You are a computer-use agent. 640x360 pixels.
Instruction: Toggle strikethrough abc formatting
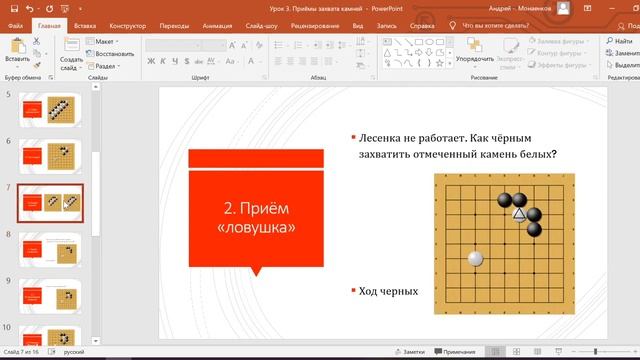pos(199,61)
